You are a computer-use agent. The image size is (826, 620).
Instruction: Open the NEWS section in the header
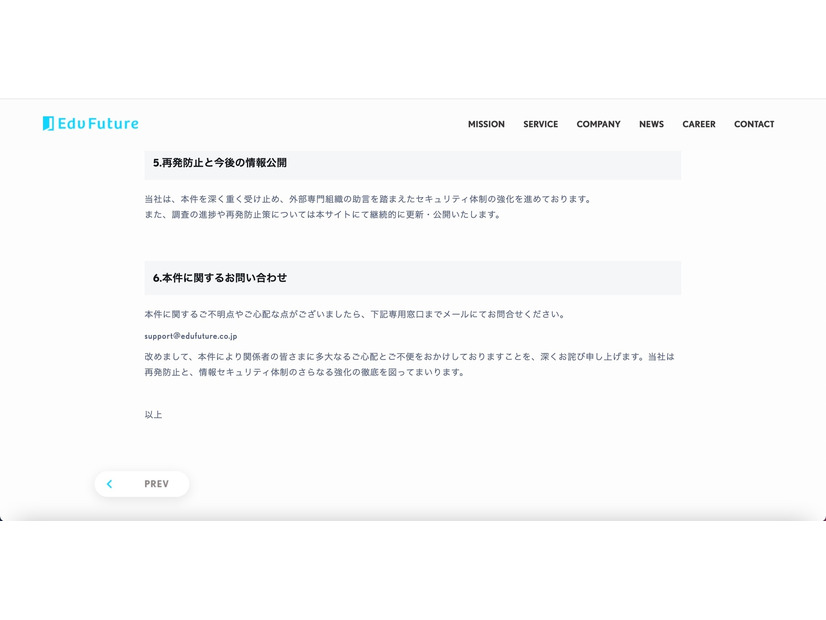tap(651, 124)
